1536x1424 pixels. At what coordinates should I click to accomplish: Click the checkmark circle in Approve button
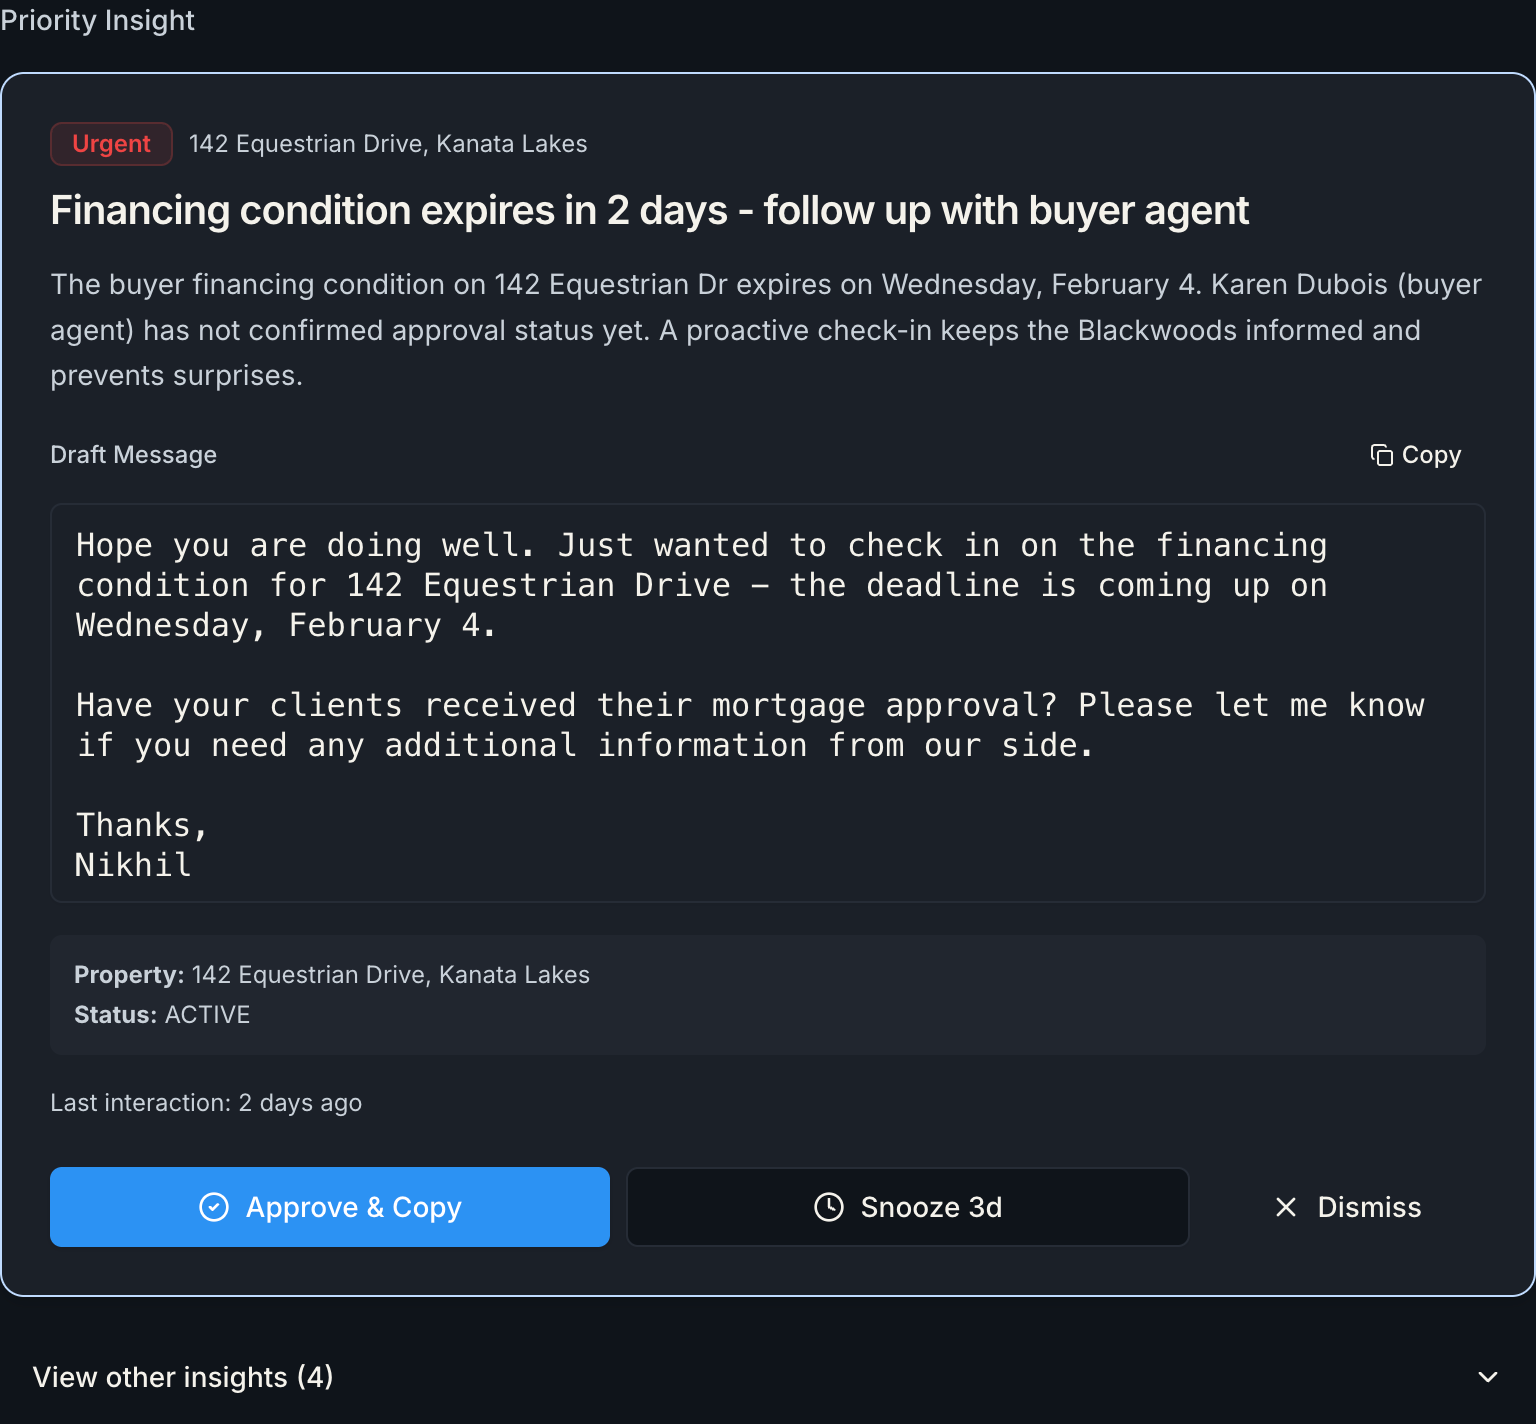pyautogui.click(x=213, y=1207)
